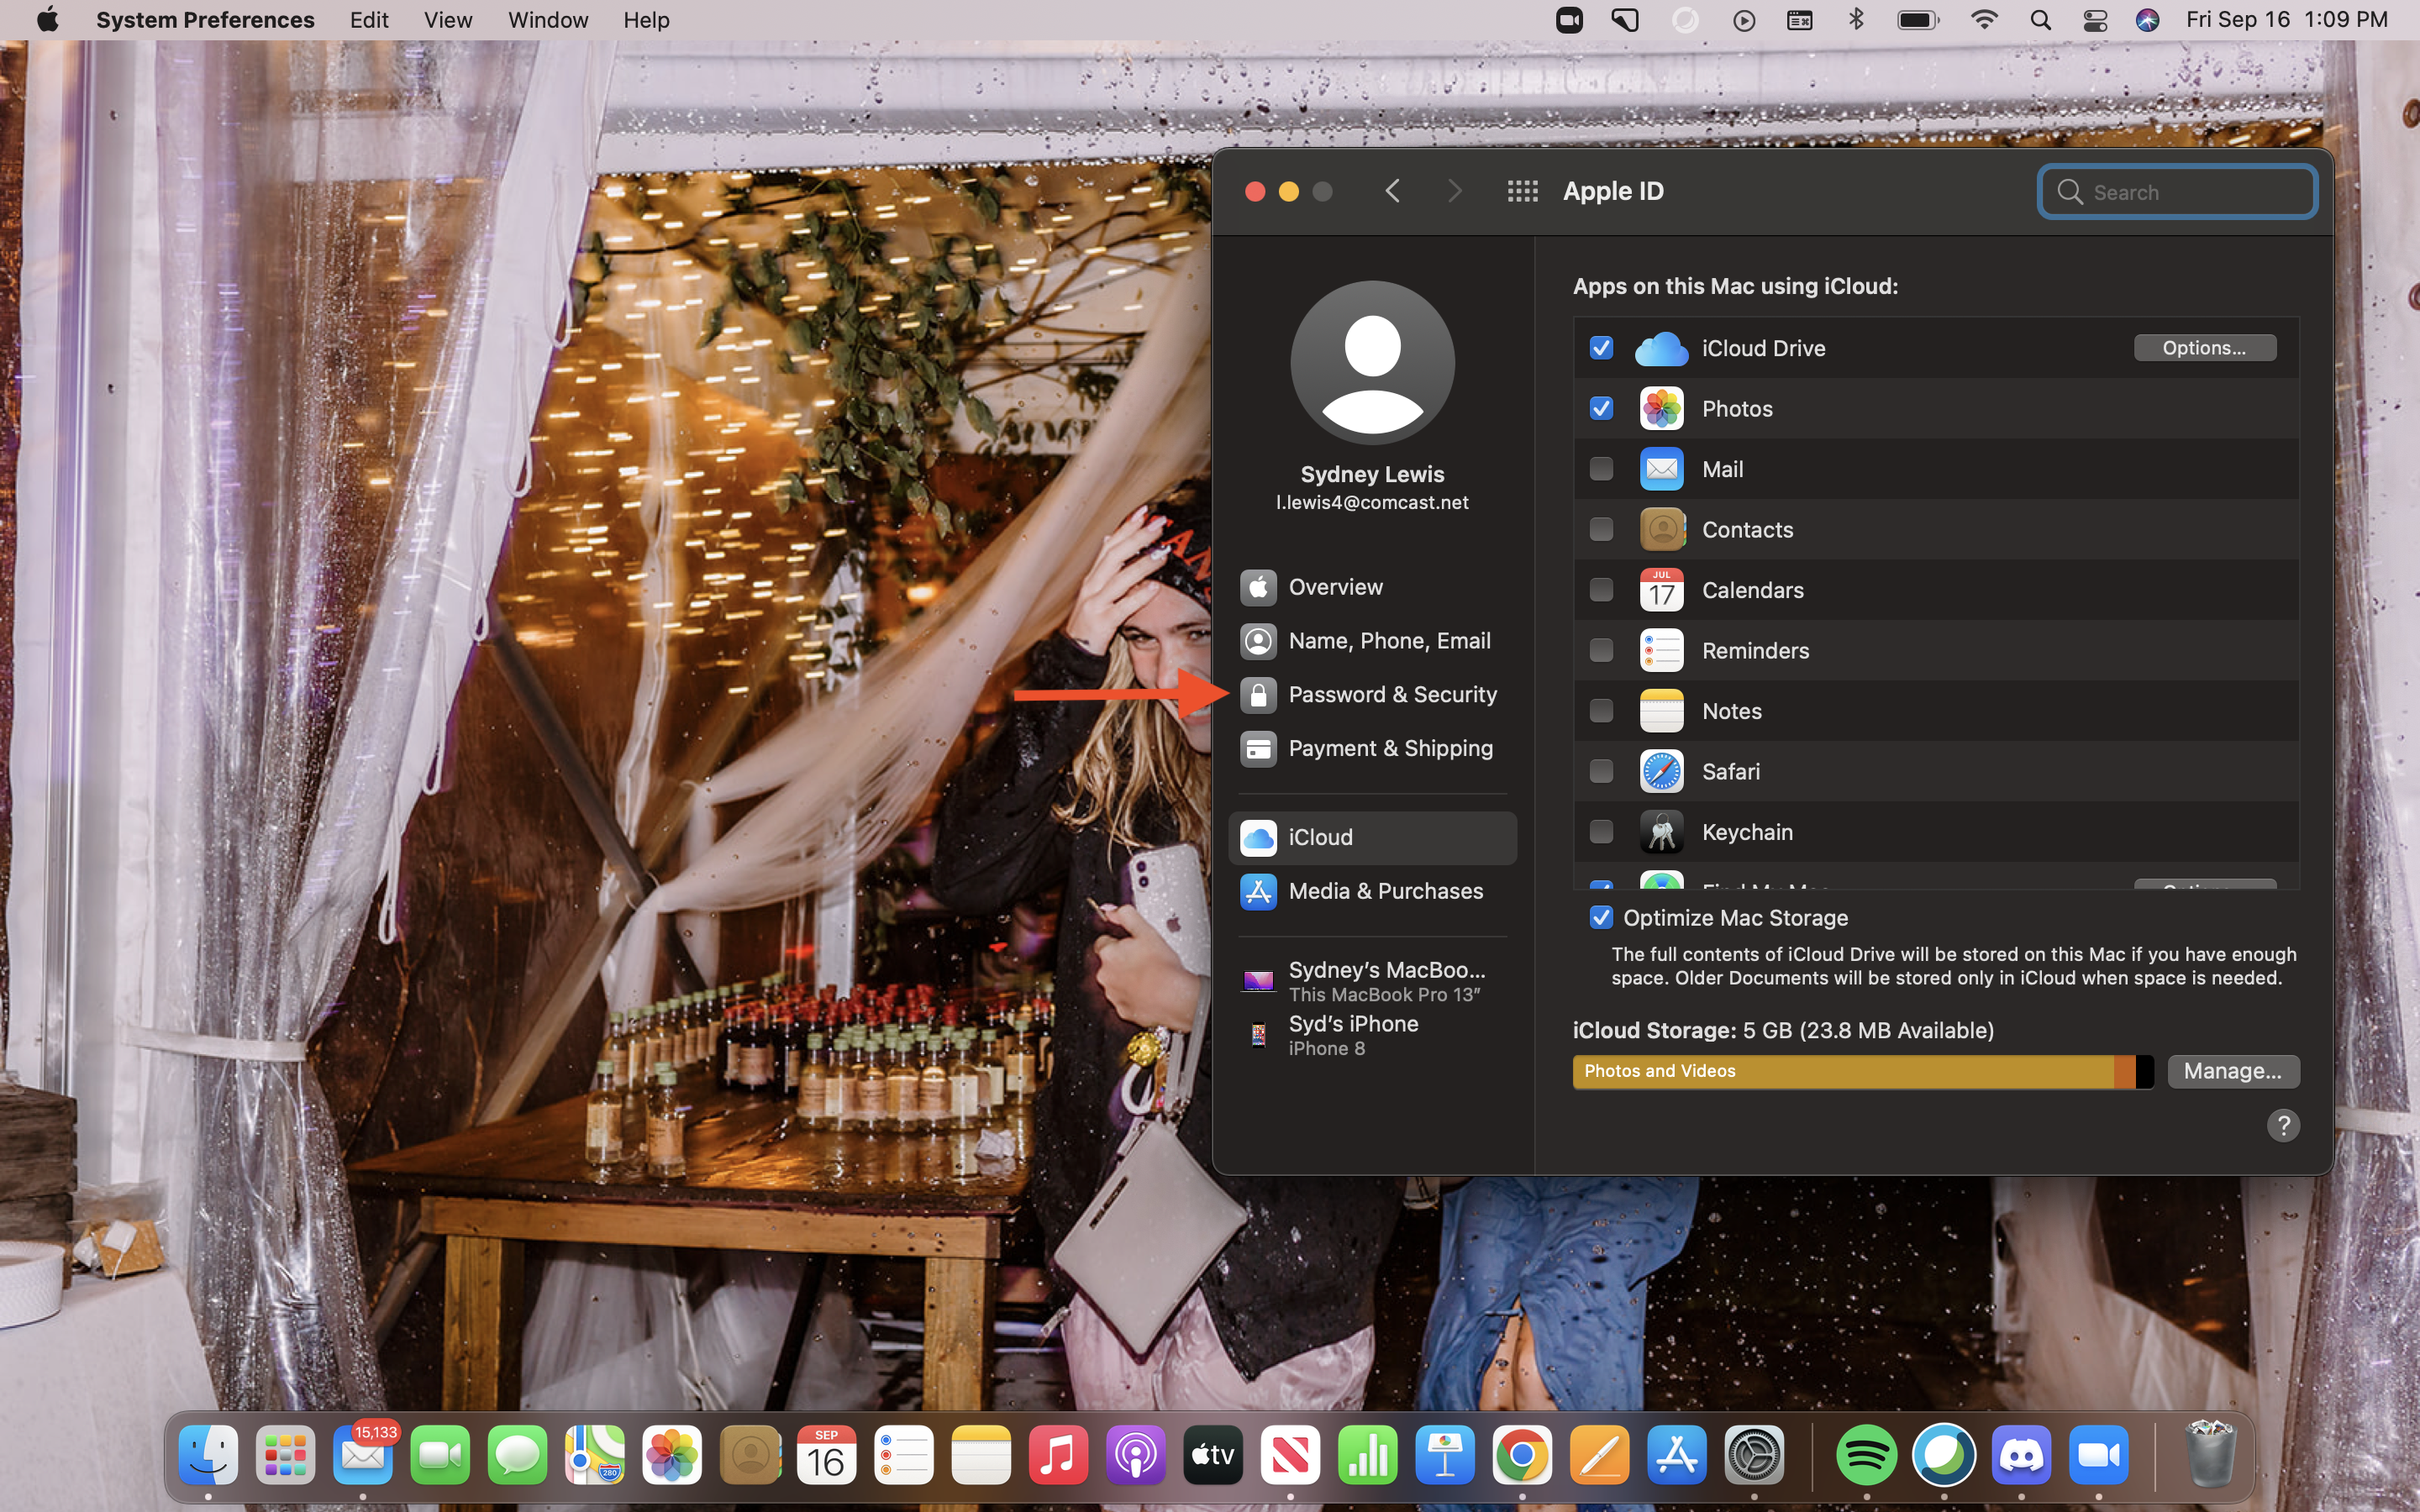Show all preferences grid icon
The height and width of the screenshot is (1512, 2420).
pyautogui.click(x=1522, y=191)
